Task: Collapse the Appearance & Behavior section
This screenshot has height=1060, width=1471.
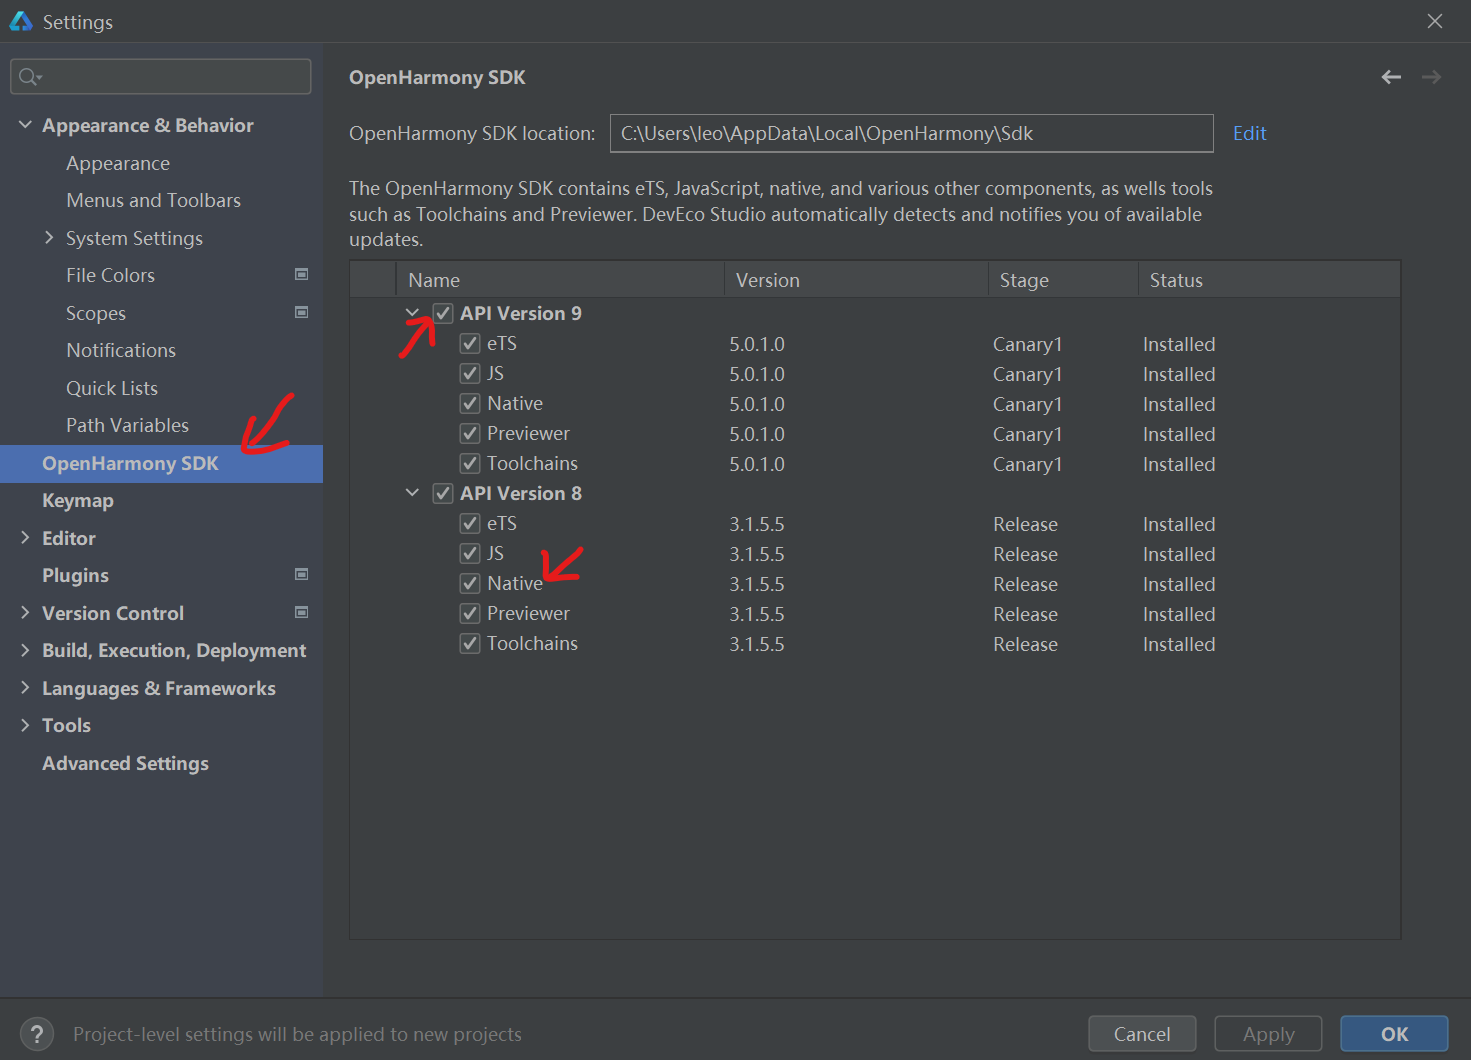Action: click(25, 125)
